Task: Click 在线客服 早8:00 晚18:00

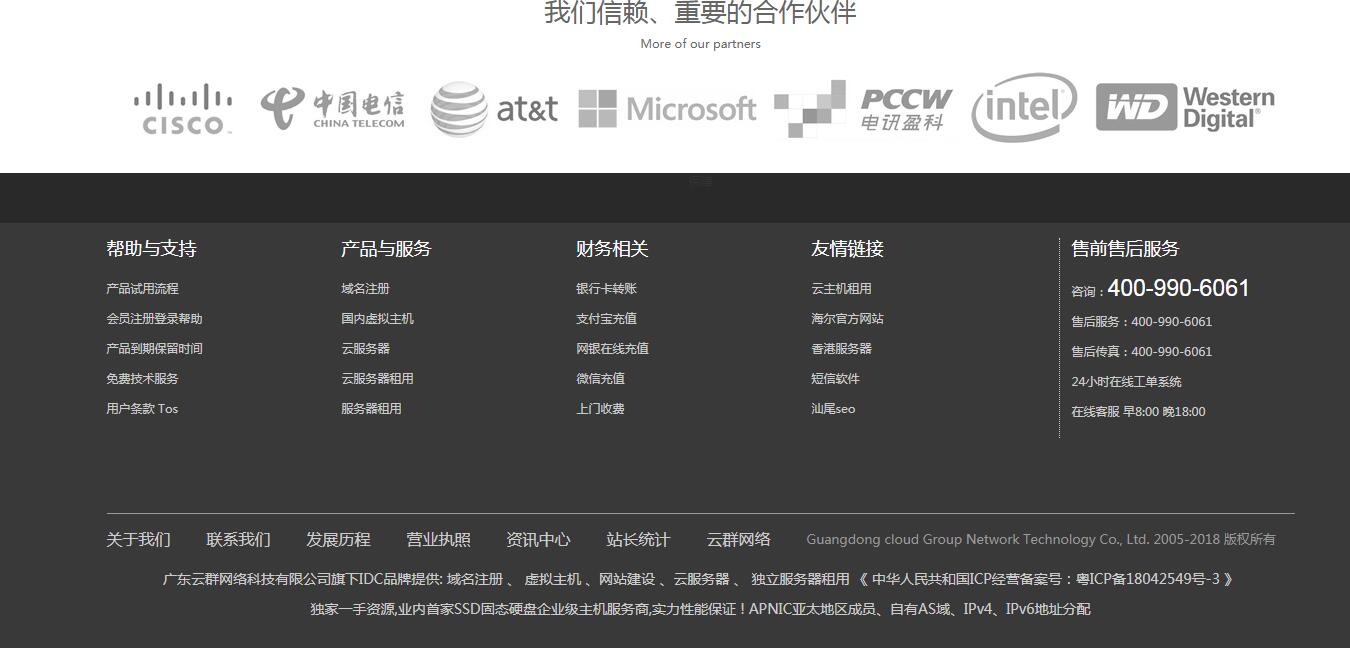Action: click(1138, 412)
